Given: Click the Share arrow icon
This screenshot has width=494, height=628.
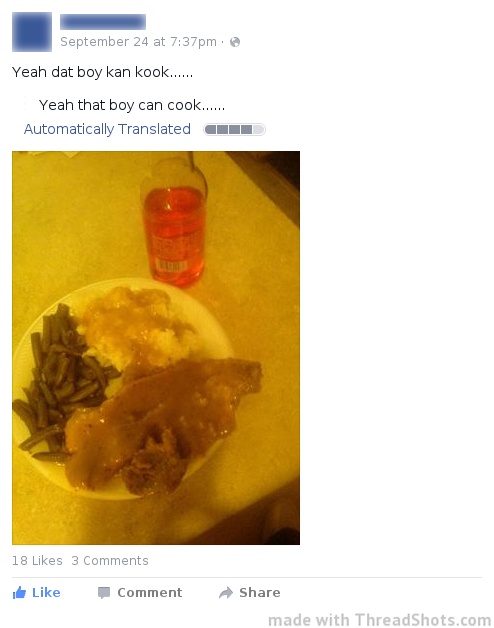Looking at the screenshot, I should click(226, 592).
